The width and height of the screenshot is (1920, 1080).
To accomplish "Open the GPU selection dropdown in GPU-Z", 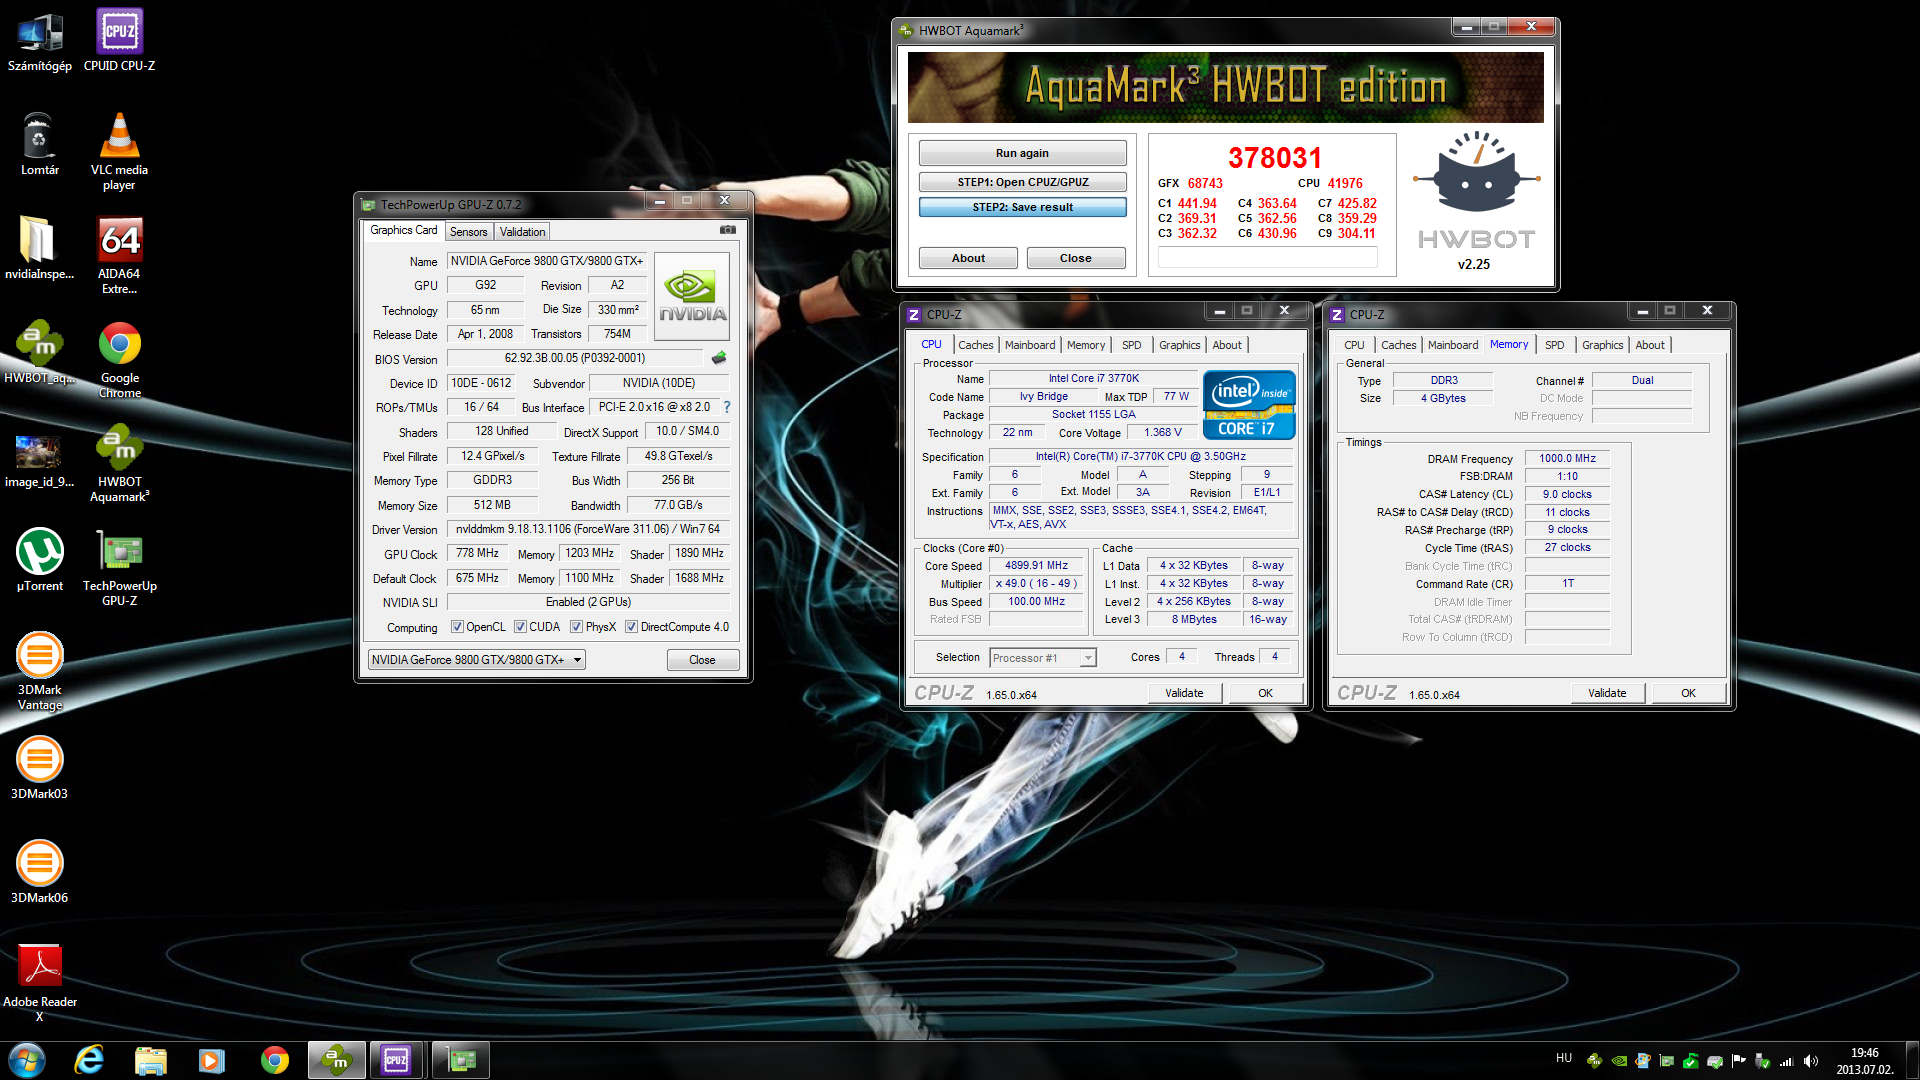I will tap(476, 660).
